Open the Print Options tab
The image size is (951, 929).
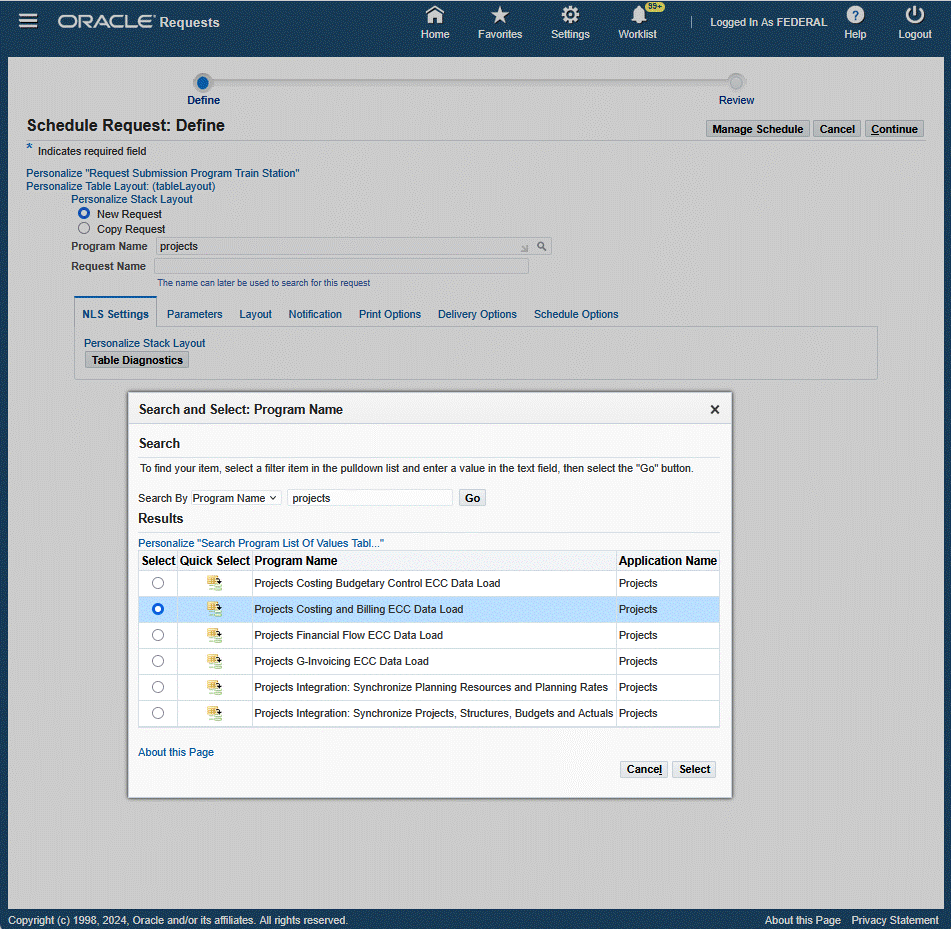coord(389,314)
